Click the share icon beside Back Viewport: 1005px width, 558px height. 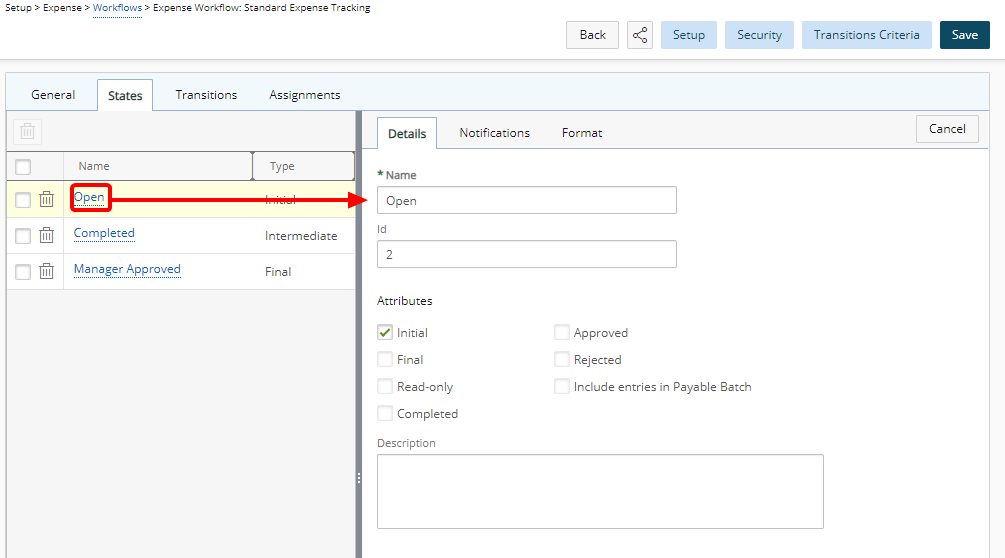[640, 35]
